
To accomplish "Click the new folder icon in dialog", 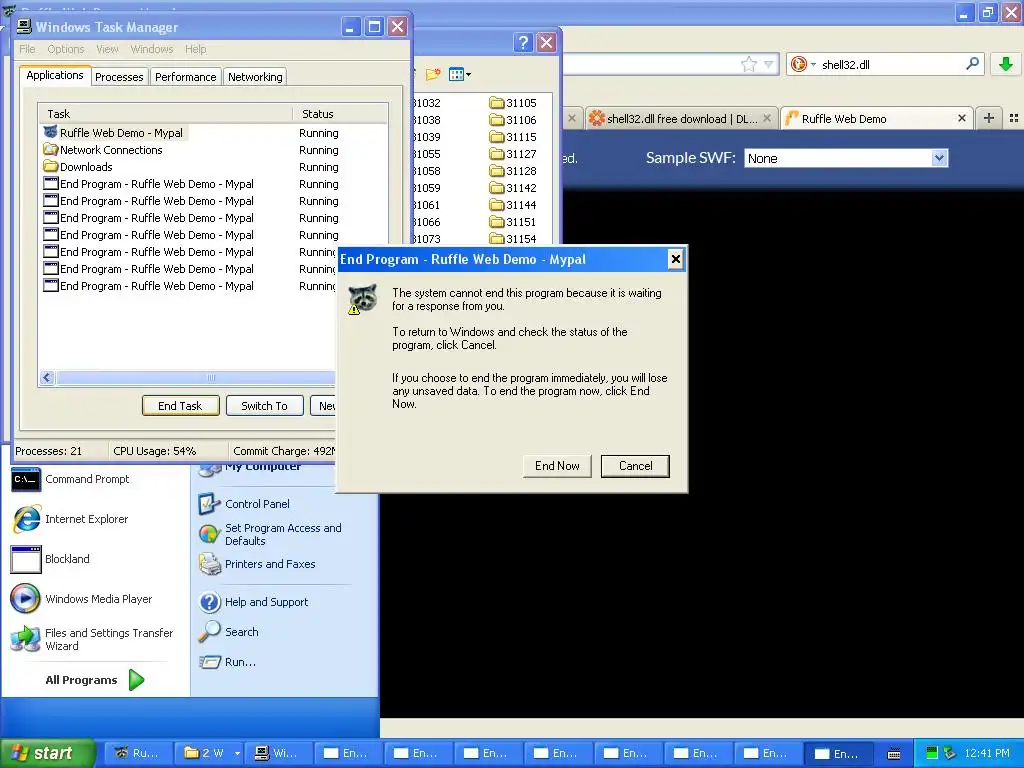I will pos(432,74).
